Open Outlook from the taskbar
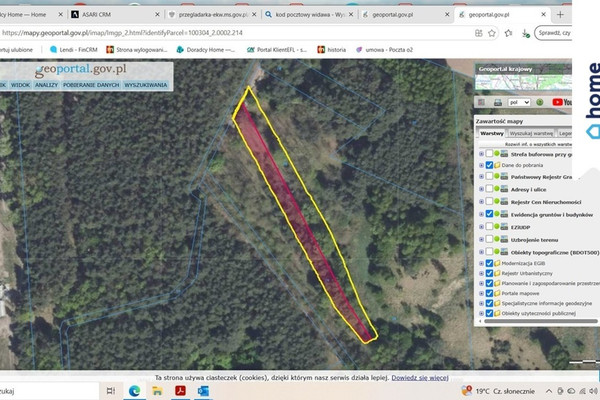Screen dimensions: 600x400 click(203, 391)
